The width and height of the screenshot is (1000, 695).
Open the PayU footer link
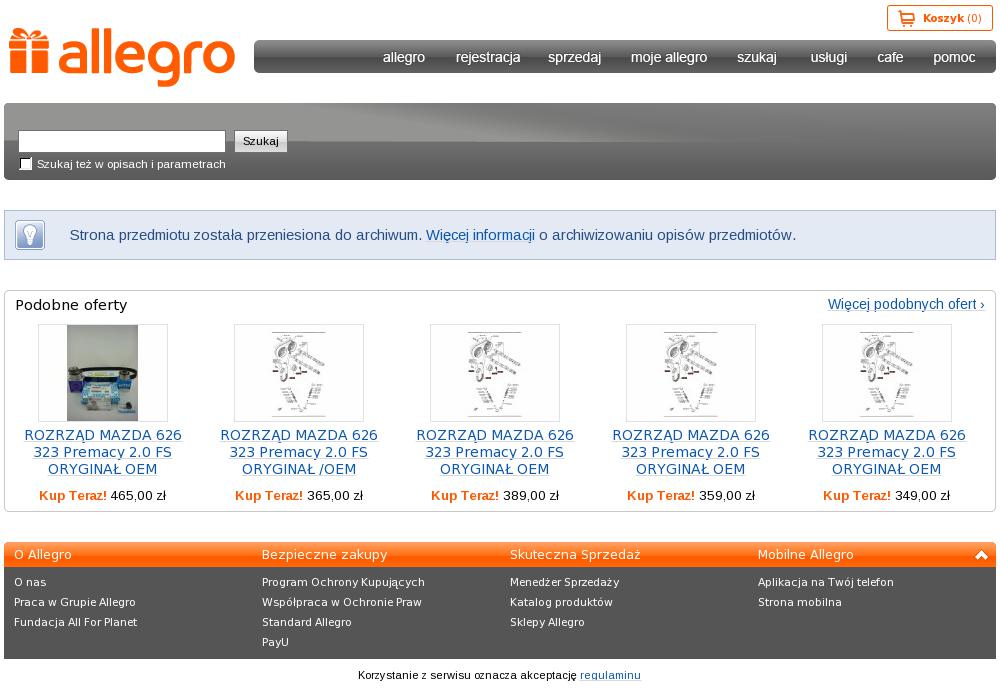pos(275,642)
